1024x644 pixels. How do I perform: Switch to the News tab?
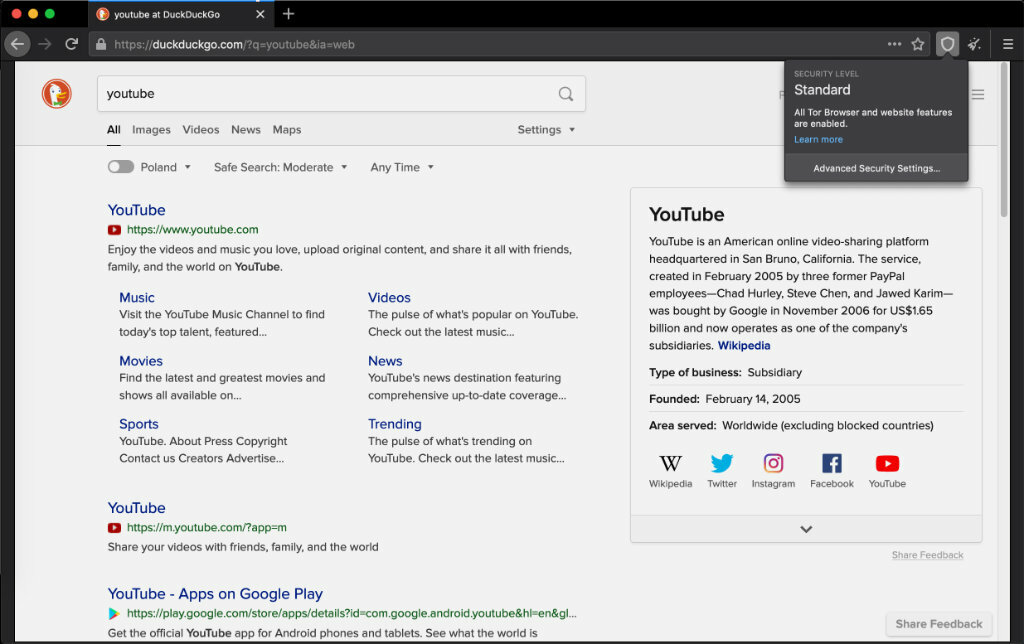click(246, 129)
